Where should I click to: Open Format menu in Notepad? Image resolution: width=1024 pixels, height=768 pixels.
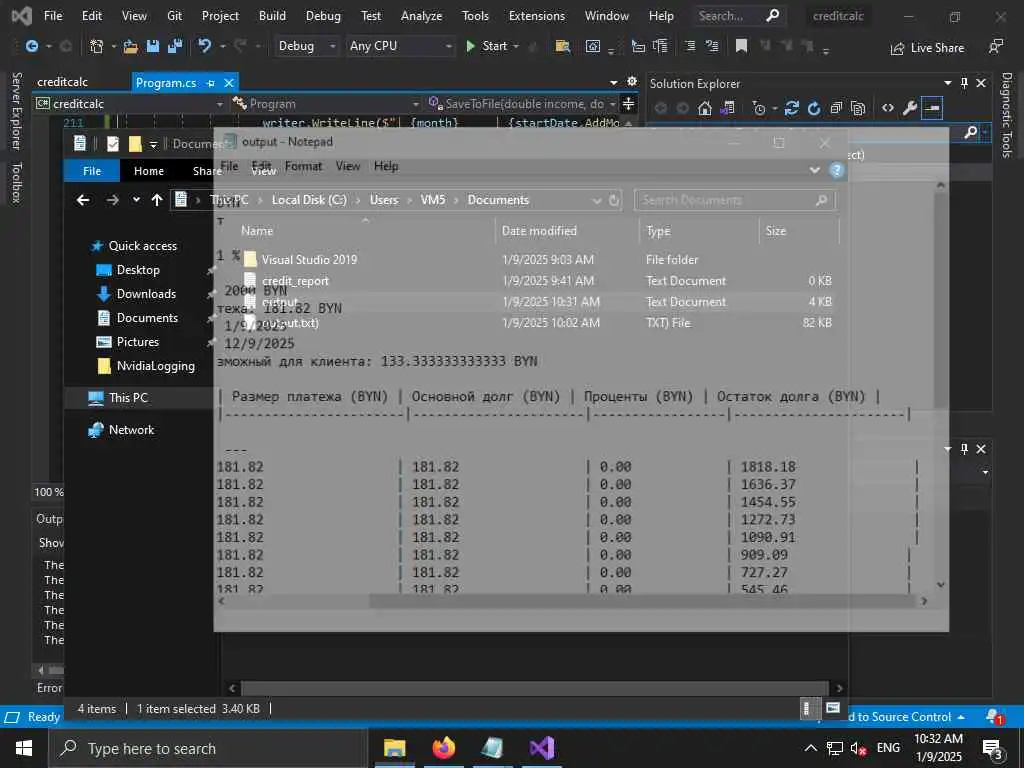[x=303, y=167]
